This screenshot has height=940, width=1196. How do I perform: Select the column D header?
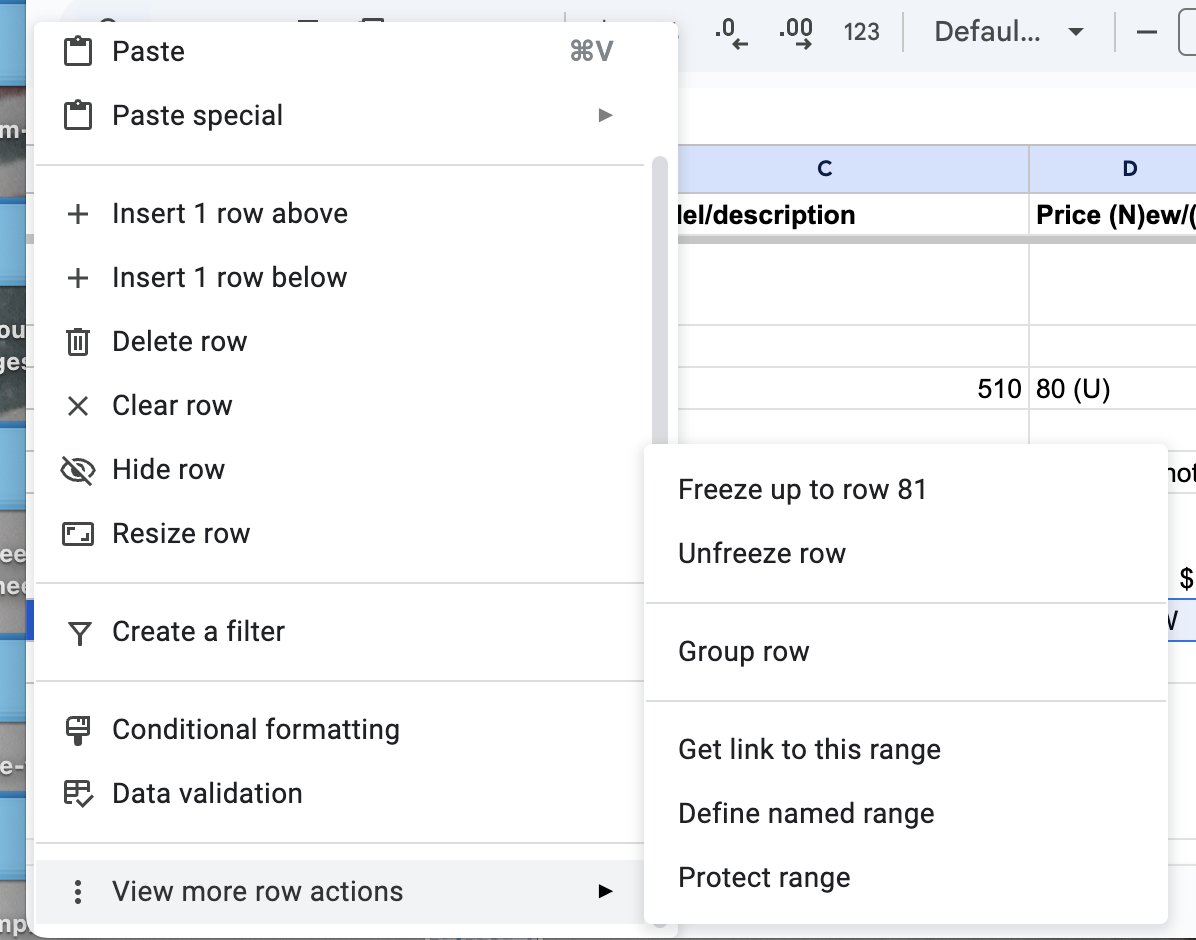point(1129,169)
